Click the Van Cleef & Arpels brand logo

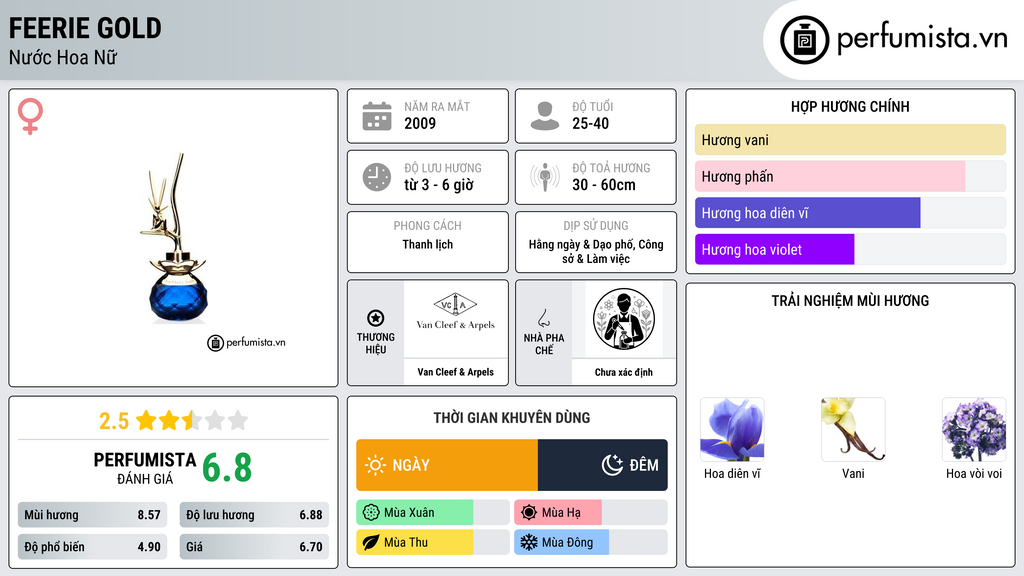coord(455,313)
